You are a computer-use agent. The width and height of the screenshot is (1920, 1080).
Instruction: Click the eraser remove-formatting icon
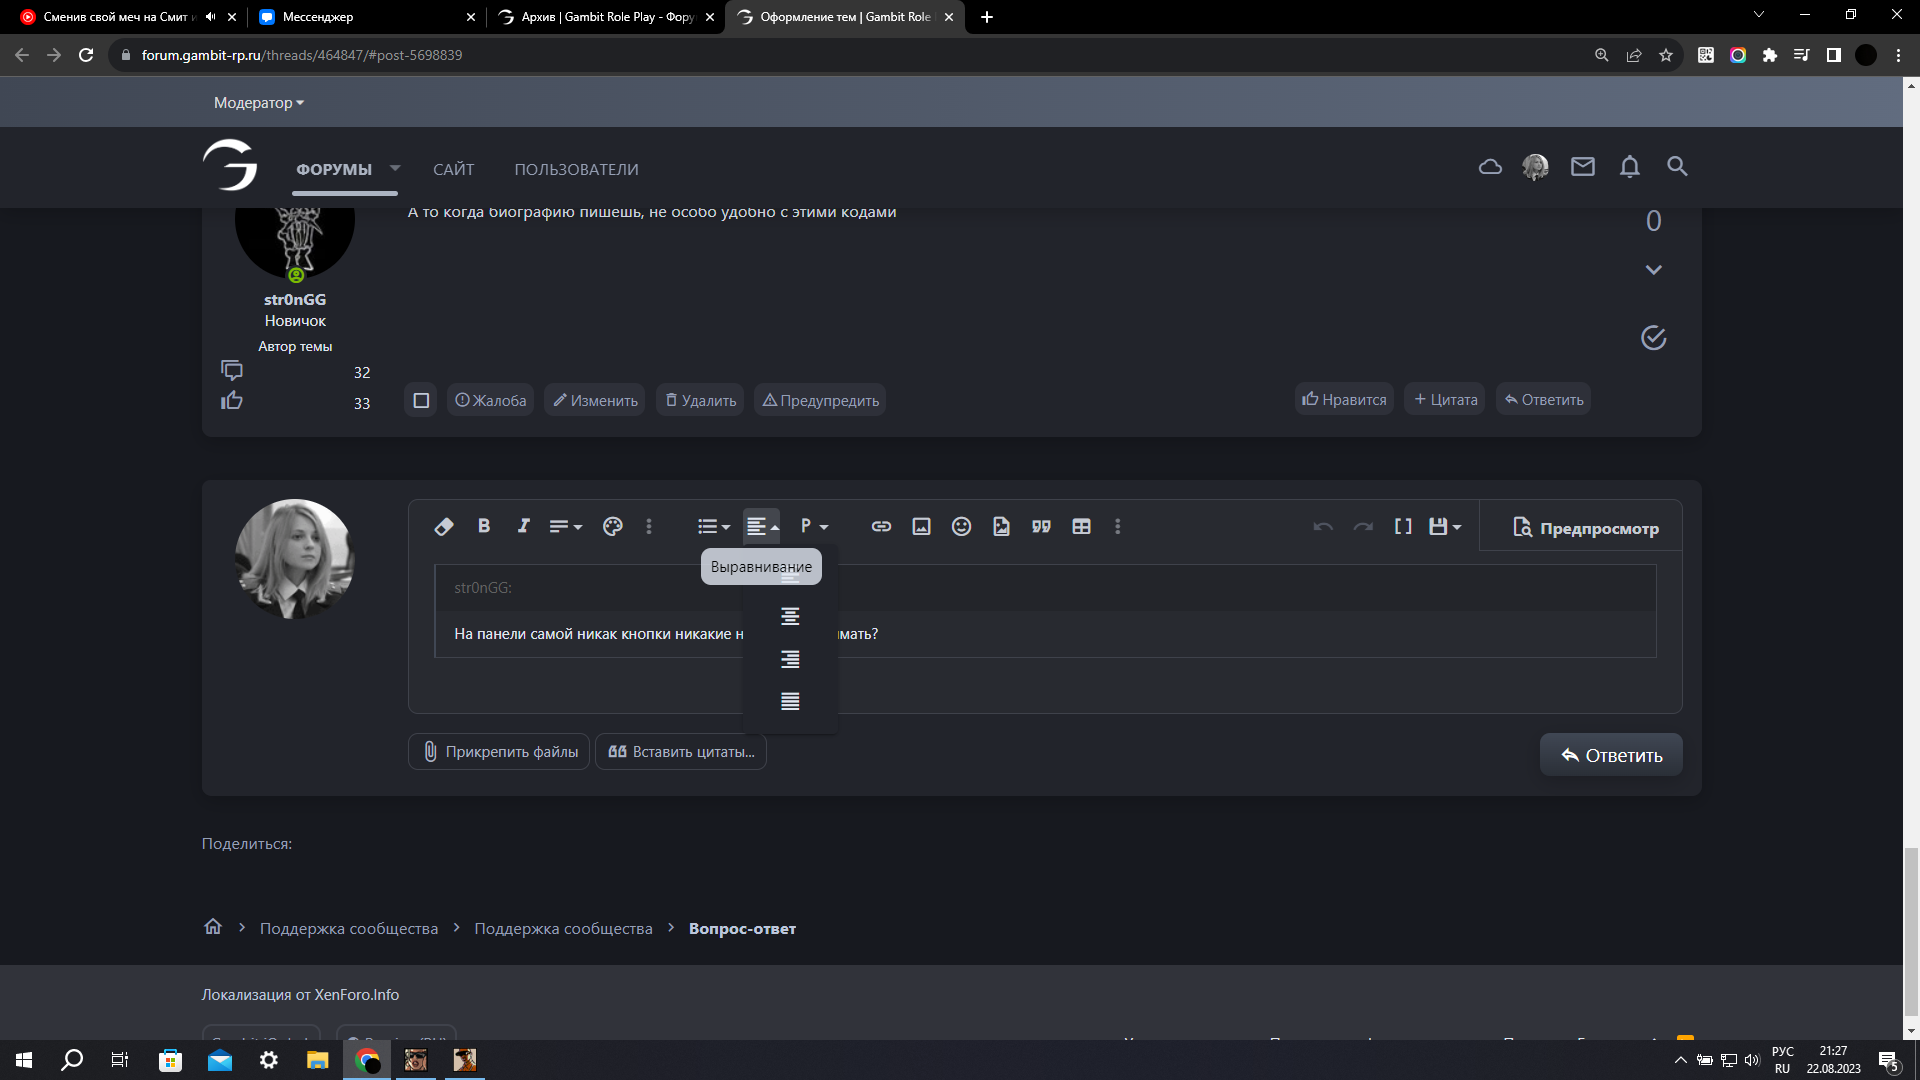pos(444,527)
